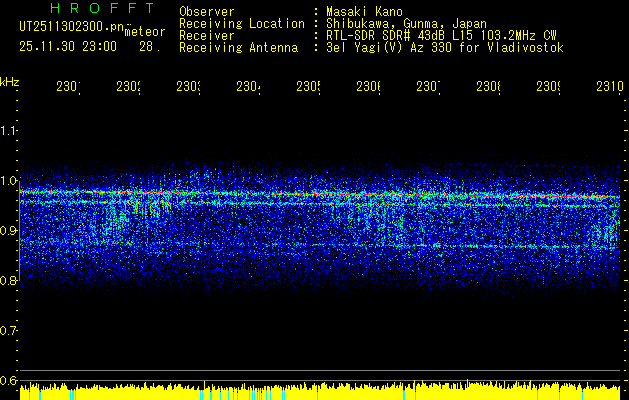Click the green HROFFT title
Image resolution: width=629 pixels, height=400 pixels.
pos(102,8)
